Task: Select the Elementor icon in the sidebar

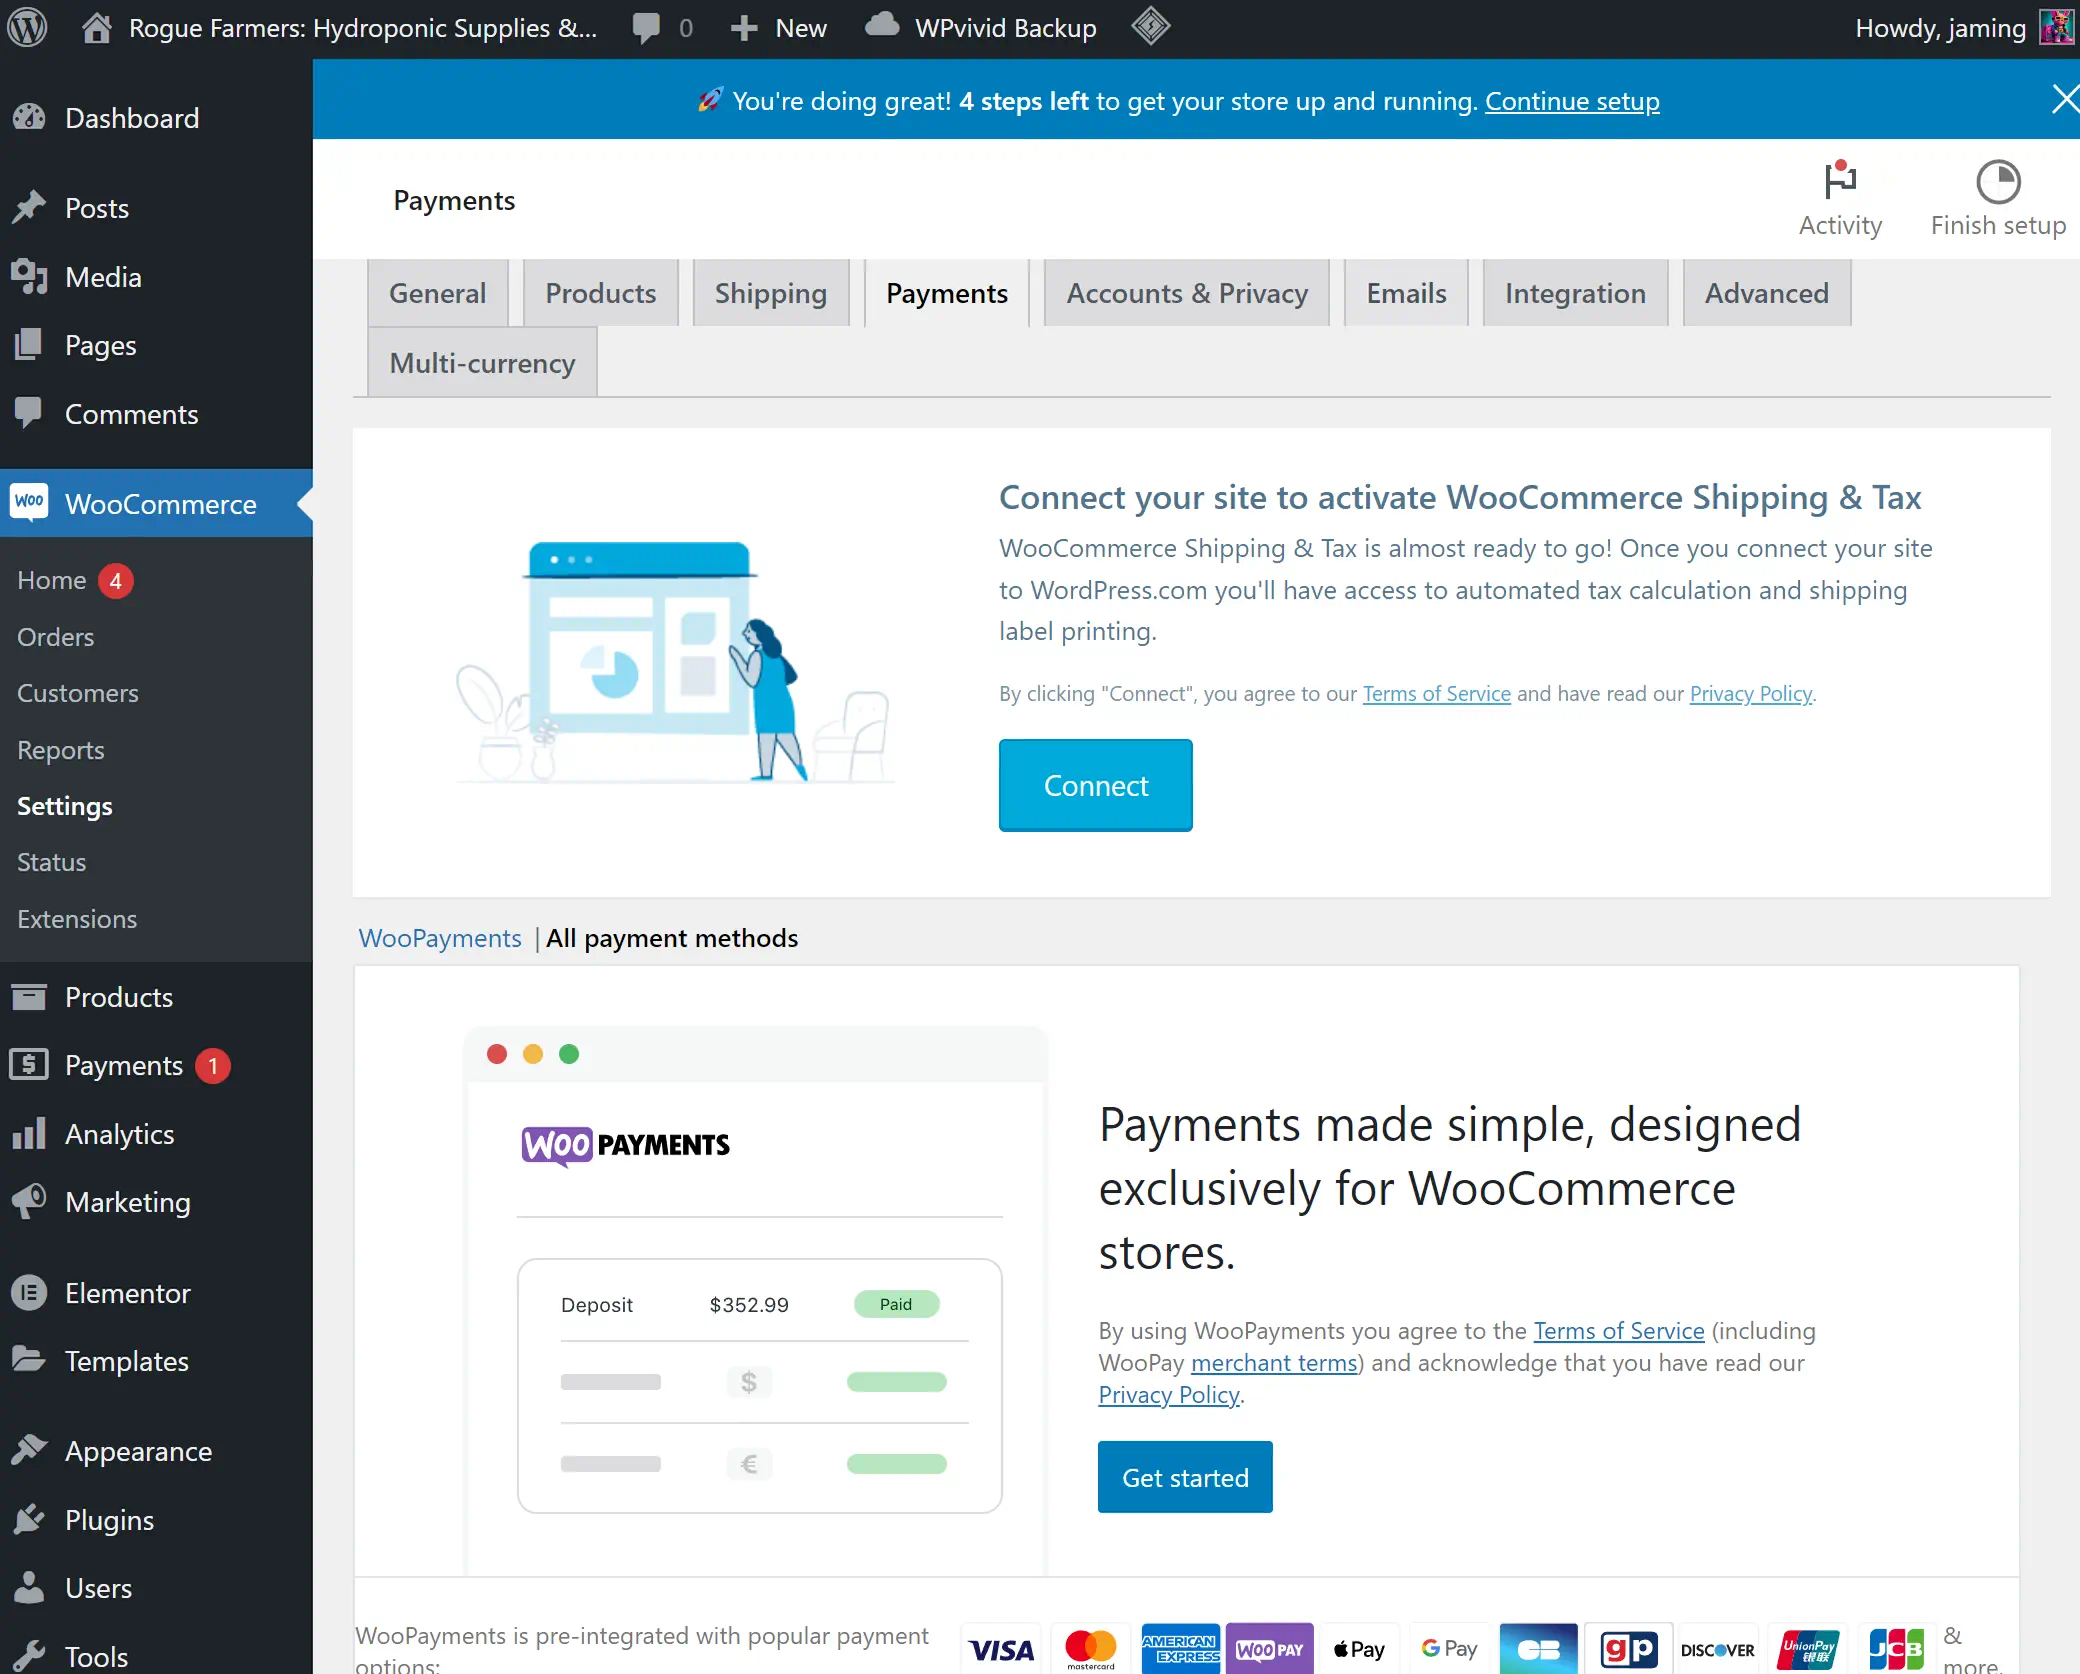Action: [x=30, y=1292]
